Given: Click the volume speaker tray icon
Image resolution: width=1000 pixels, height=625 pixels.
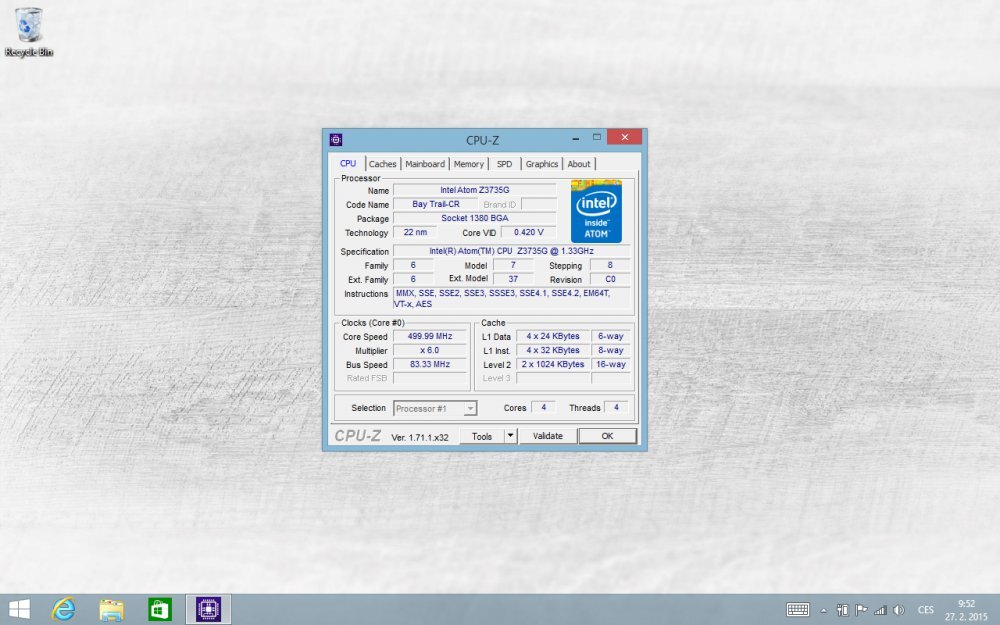Looking at the screenshot, I should pyautogui.click(x=898, y=610).
